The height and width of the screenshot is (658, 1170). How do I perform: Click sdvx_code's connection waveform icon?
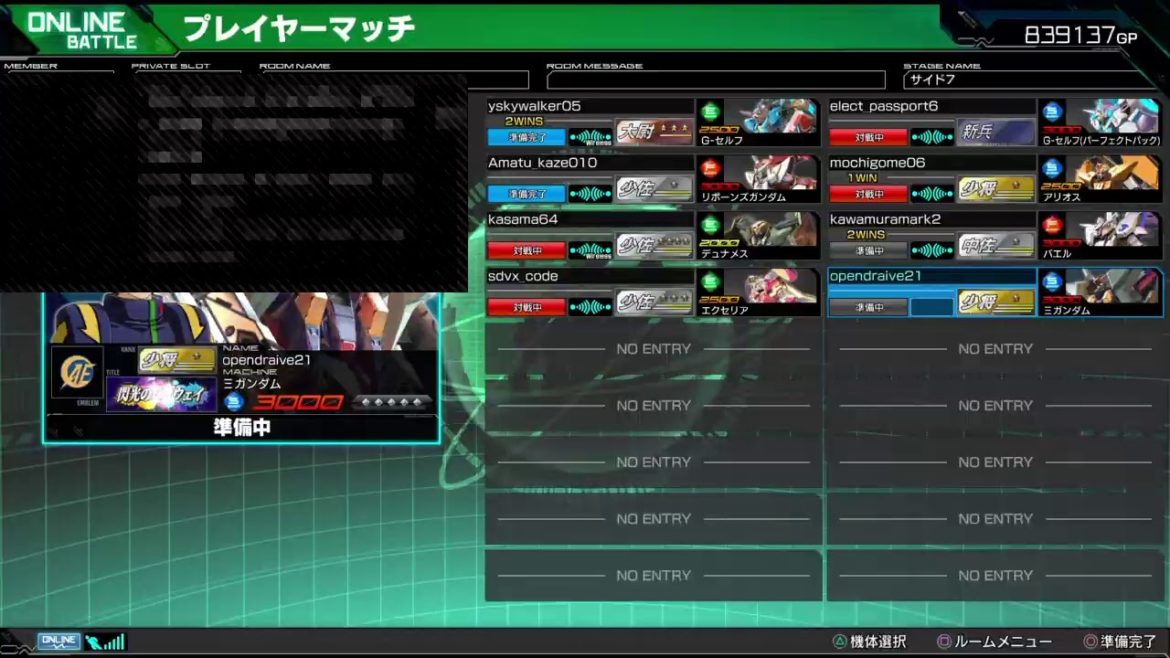pyautogui.click(x=590, y=307)
